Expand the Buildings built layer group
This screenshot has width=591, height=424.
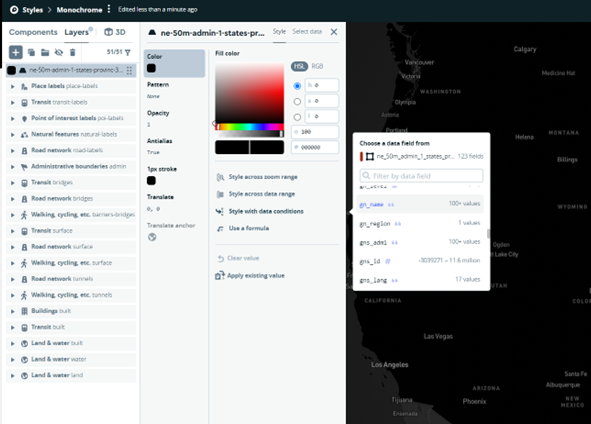[12, 311]
